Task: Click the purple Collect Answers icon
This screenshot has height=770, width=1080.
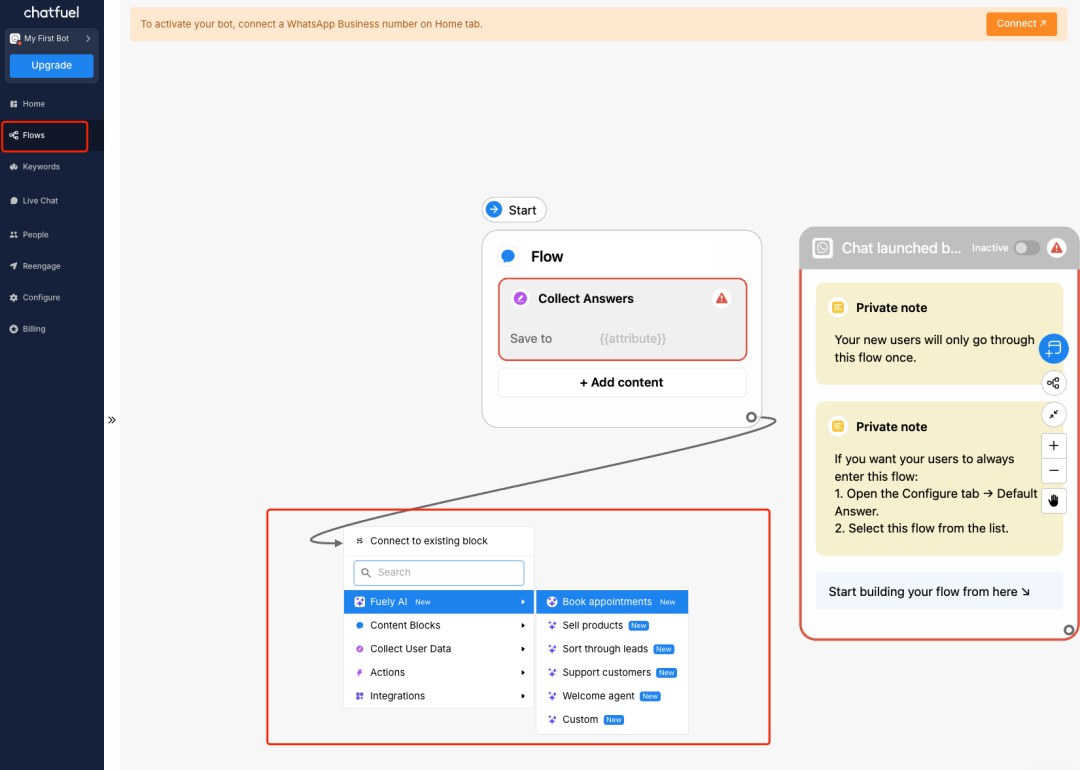Action: pyautogui.click(x=520, y=298)
